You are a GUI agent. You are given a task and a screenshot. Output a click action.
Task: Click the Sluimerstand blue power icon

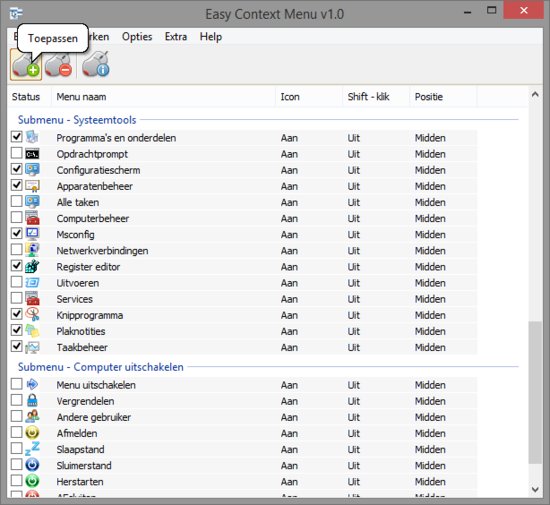[32, 465]
